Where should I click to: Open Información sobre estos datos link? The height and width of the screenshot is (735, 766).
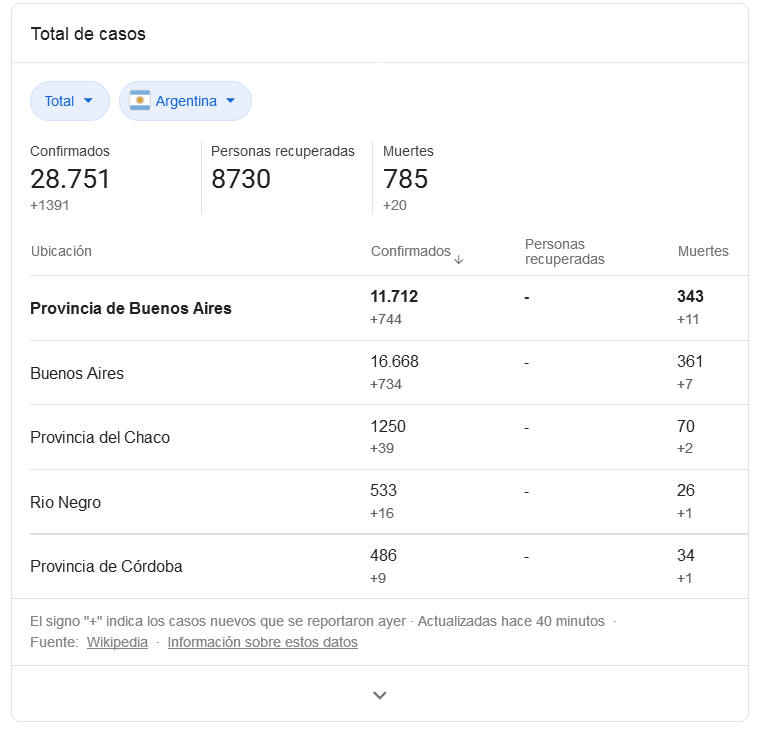point(262,642)
